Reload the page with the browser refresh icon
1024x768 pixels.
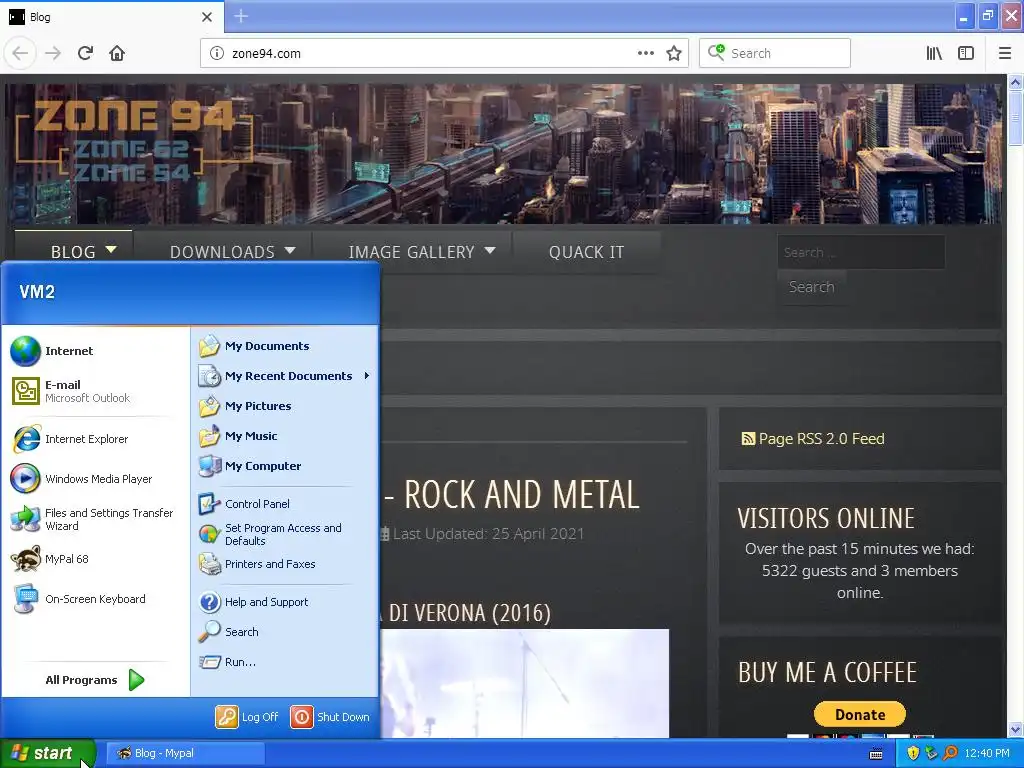85,53
